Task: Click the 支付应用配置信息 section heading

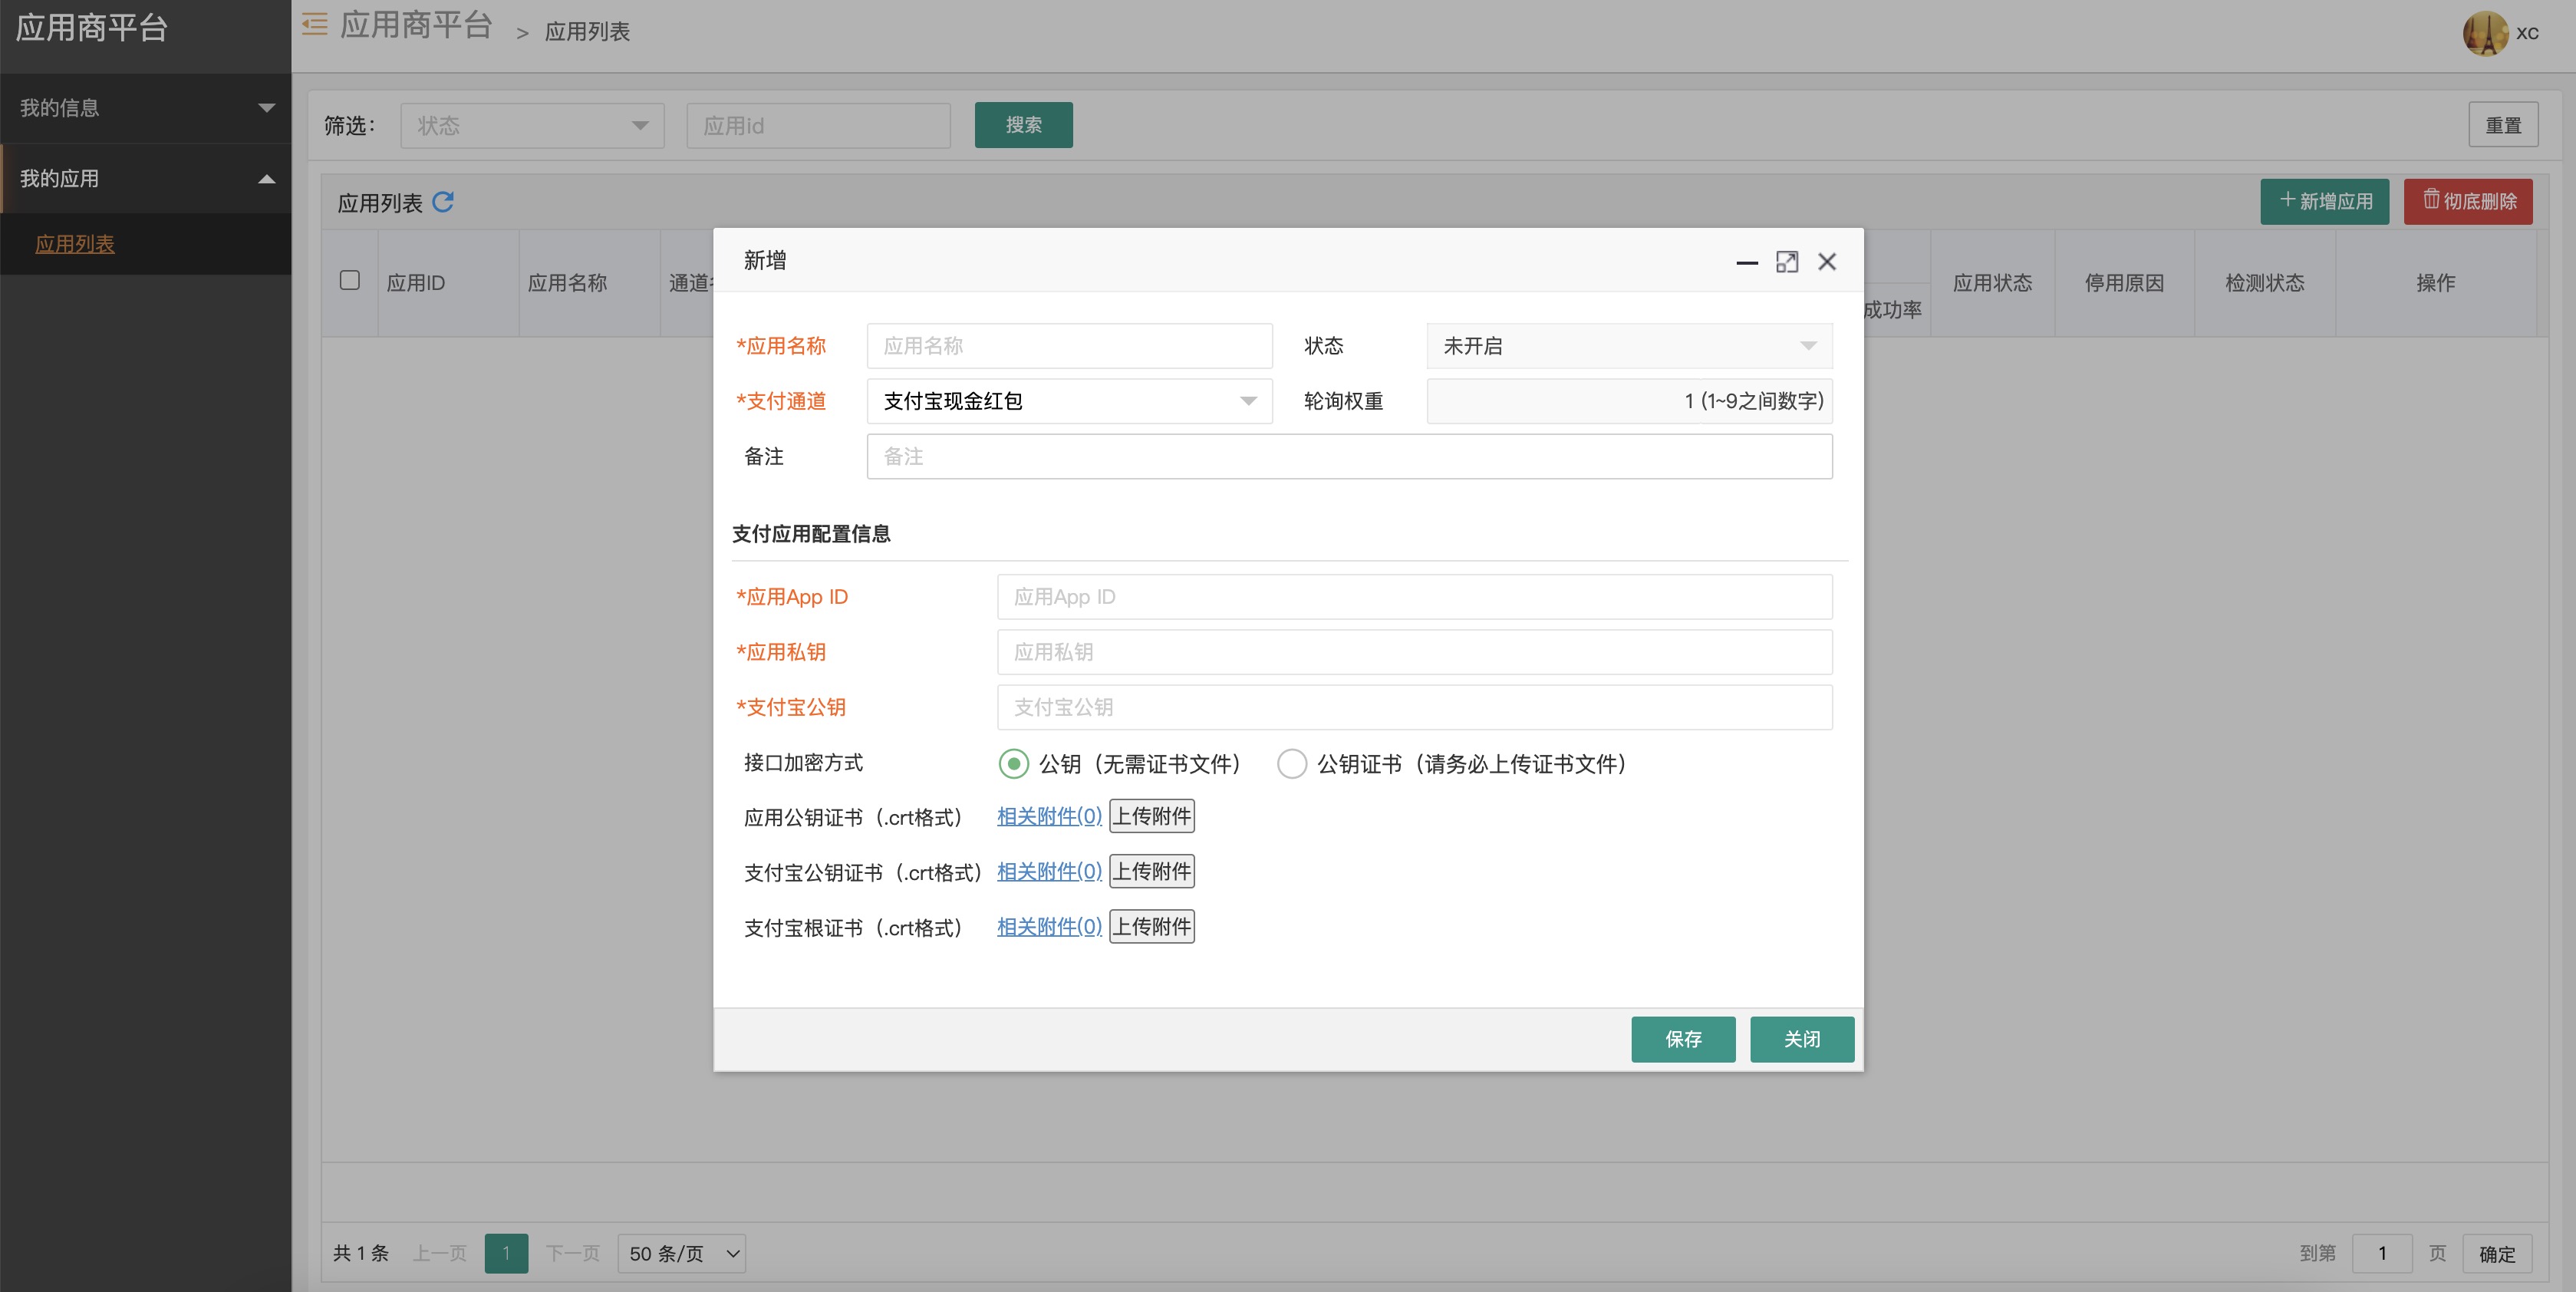Action: 811,534
